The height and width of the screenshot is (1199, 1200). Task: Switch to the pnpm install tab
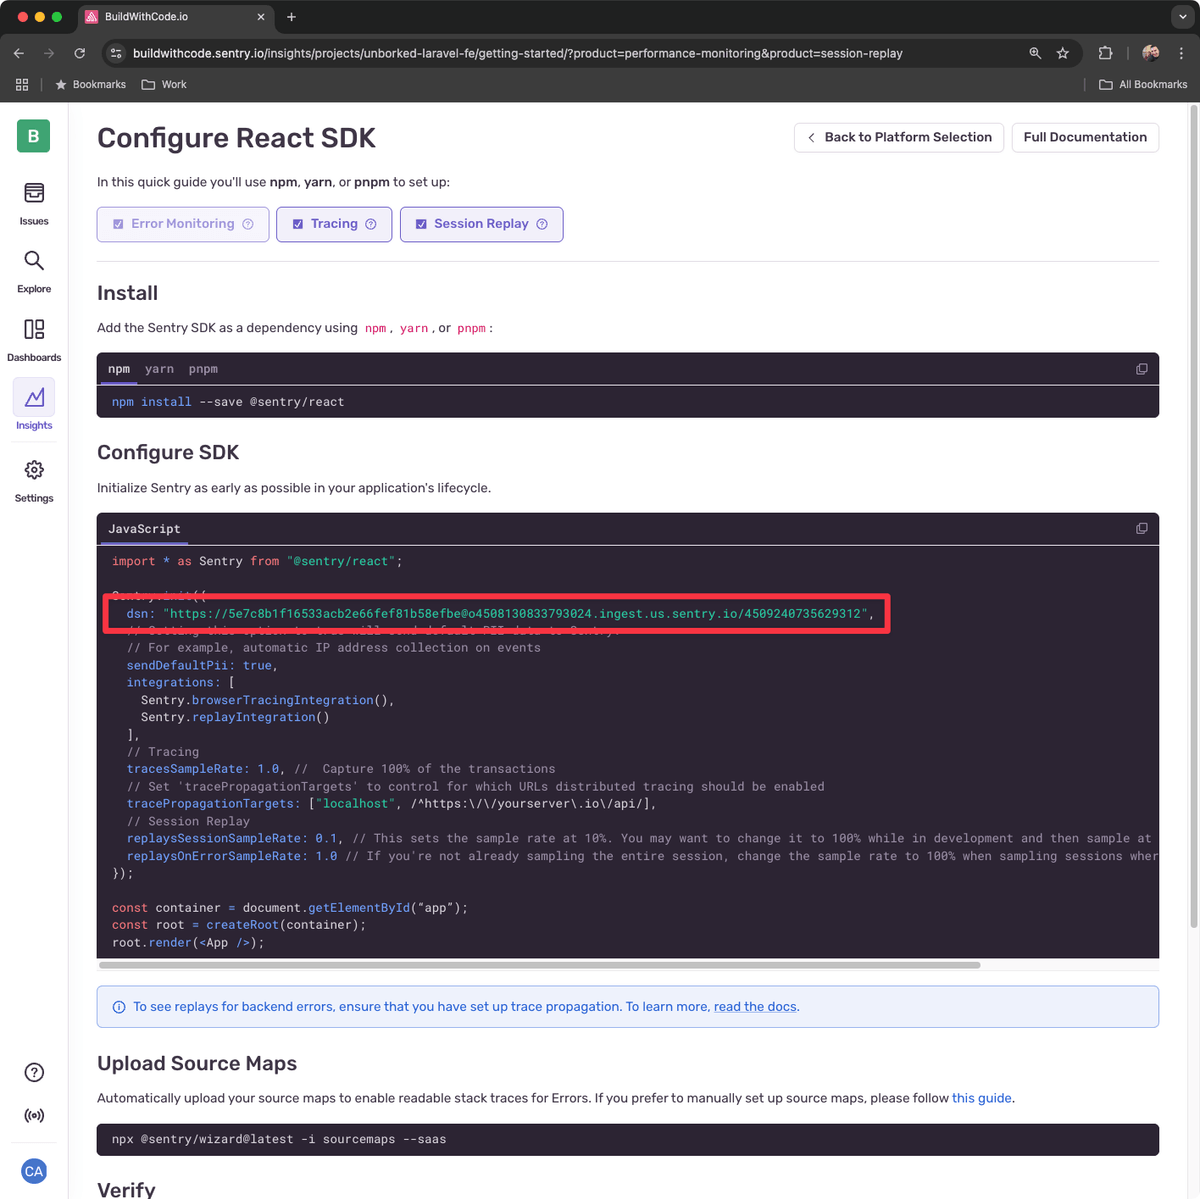pyautogui.click(x=203, y=369)
